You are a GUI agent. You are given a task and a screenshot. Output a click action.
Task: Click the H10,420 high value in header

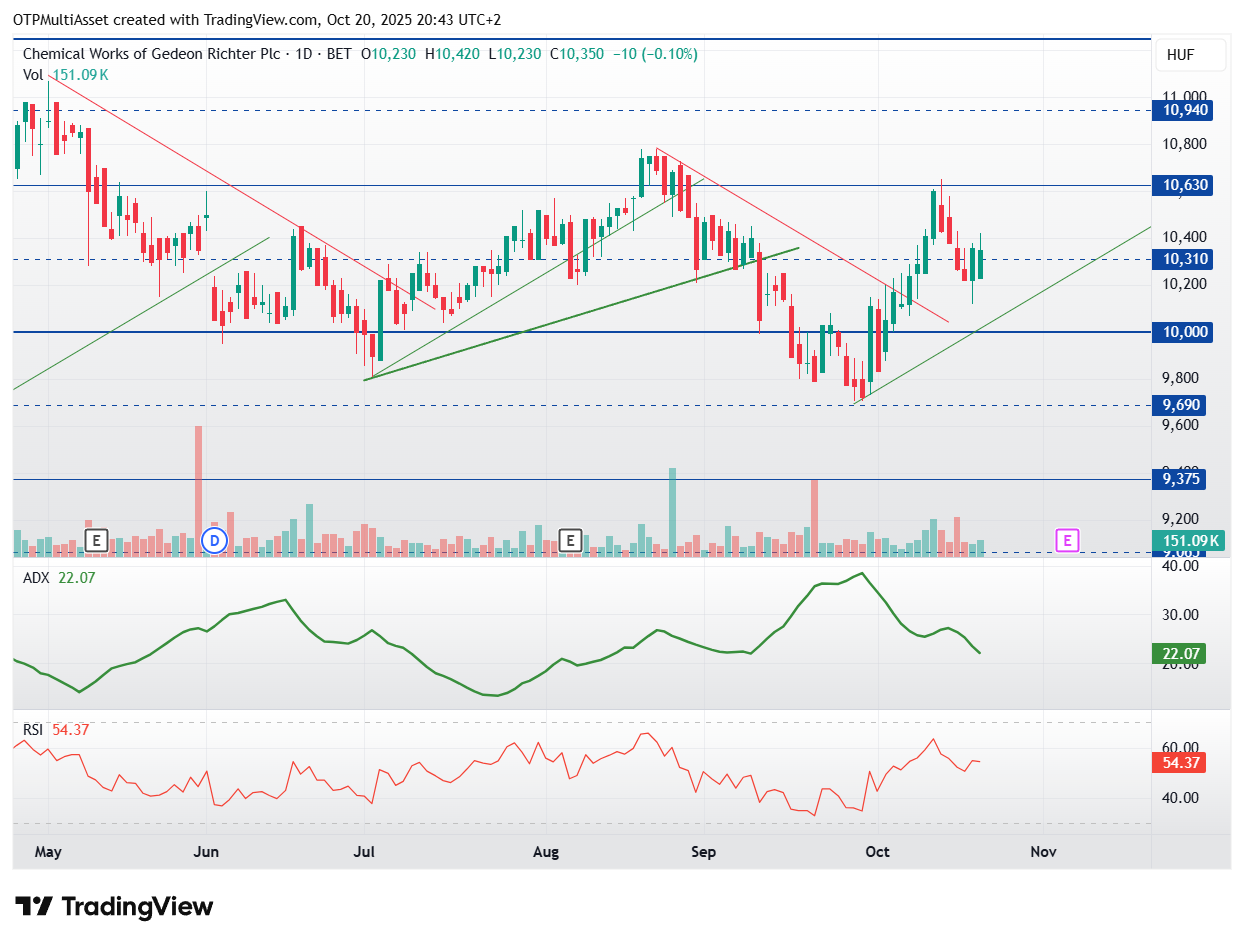(x=453, y=54)
